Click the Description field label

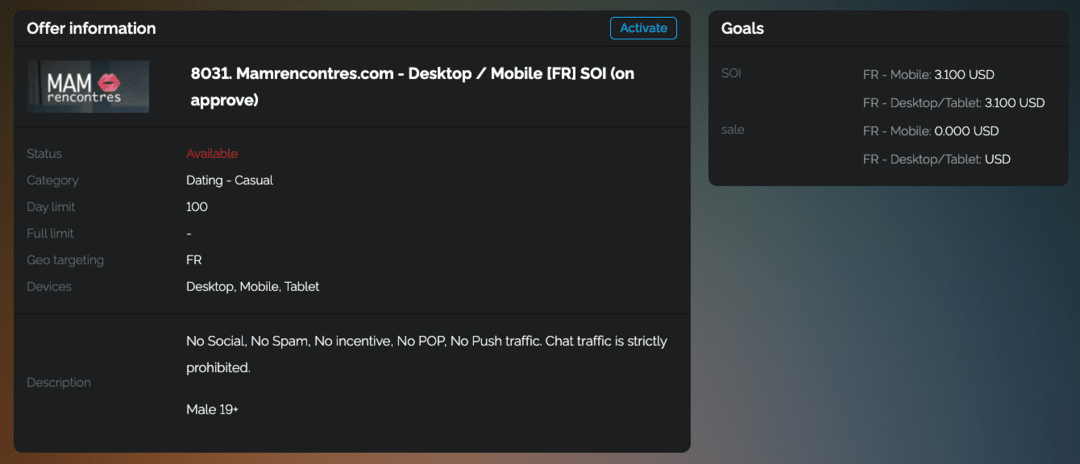[x=58, y=382]
